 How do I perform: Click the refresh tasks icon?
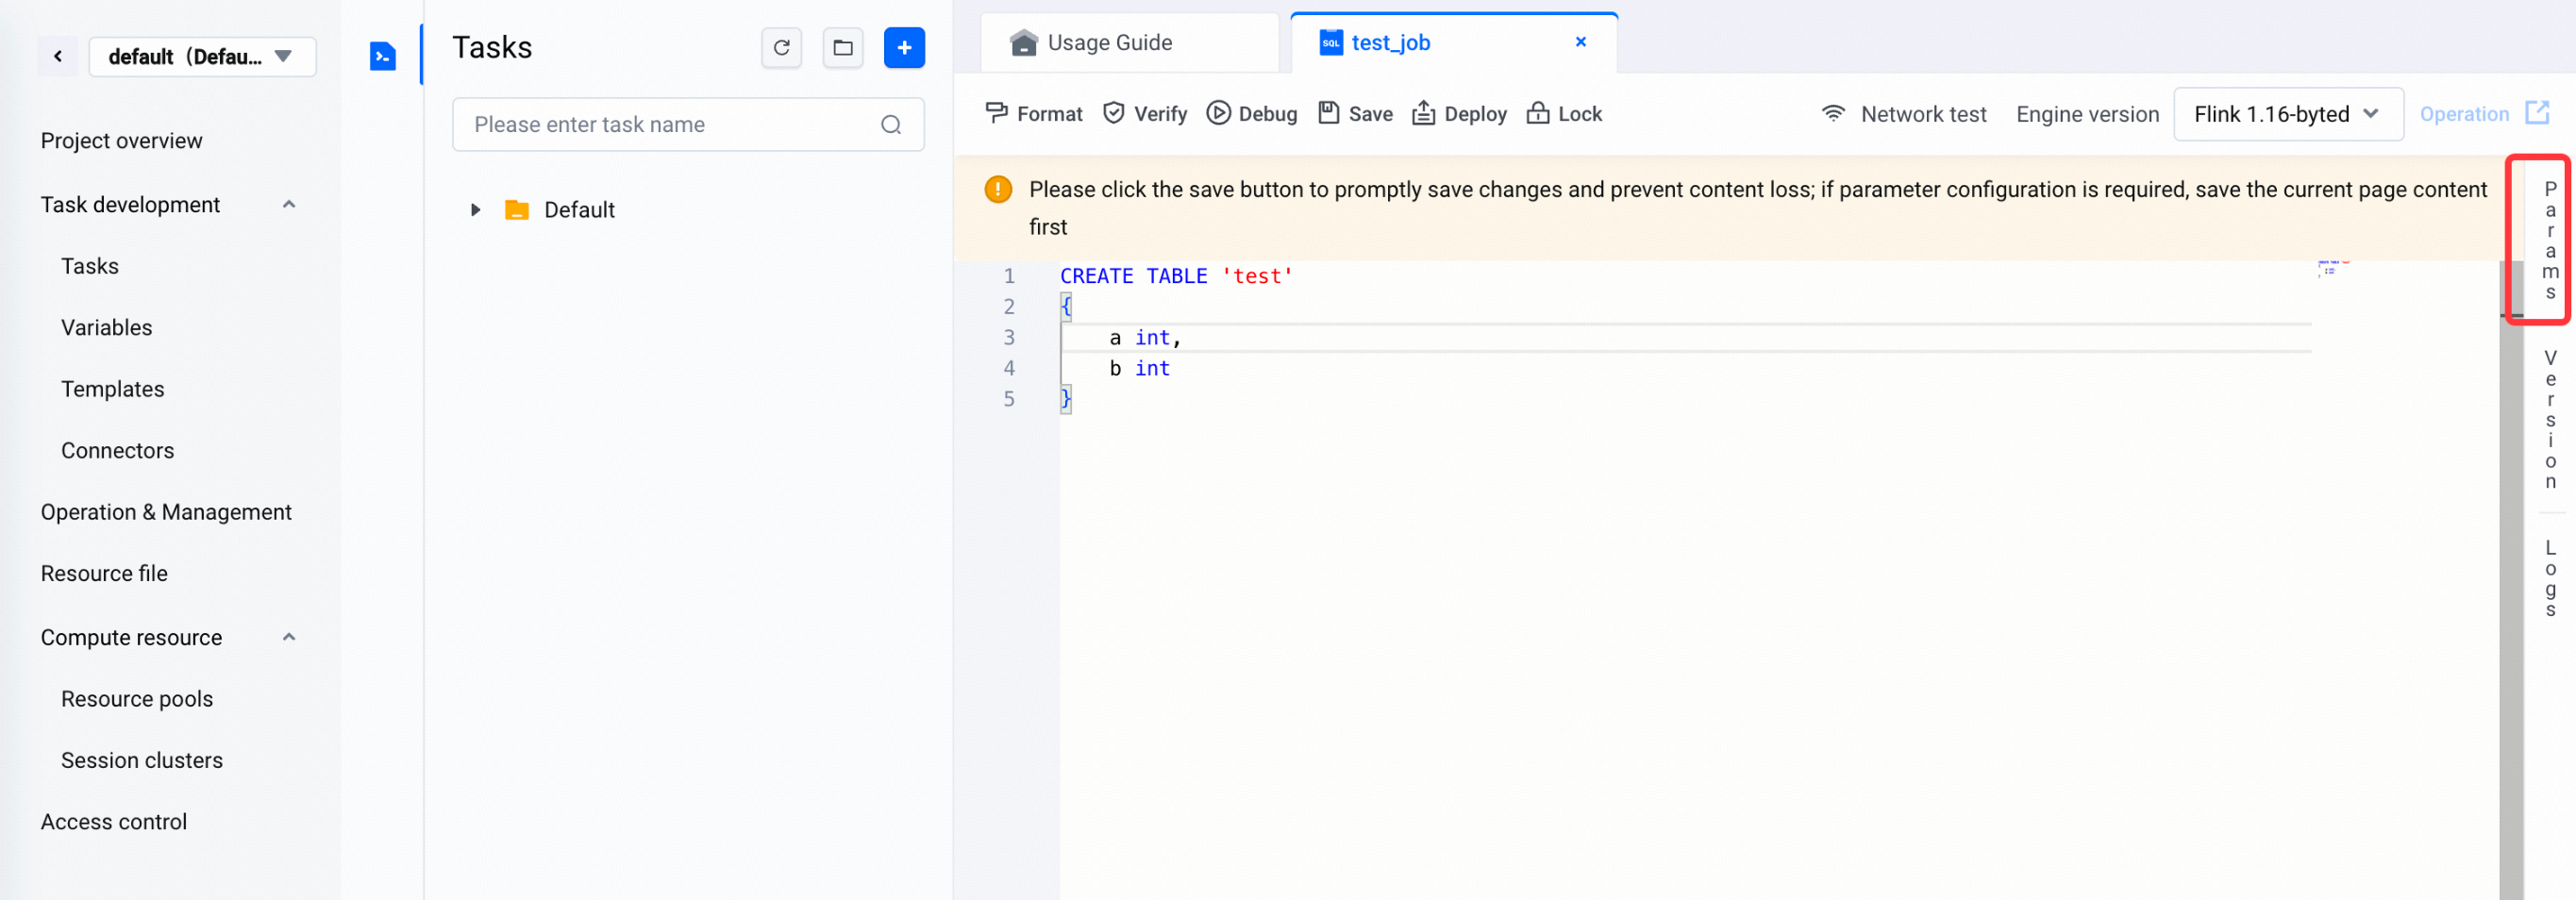click(781, 48)
